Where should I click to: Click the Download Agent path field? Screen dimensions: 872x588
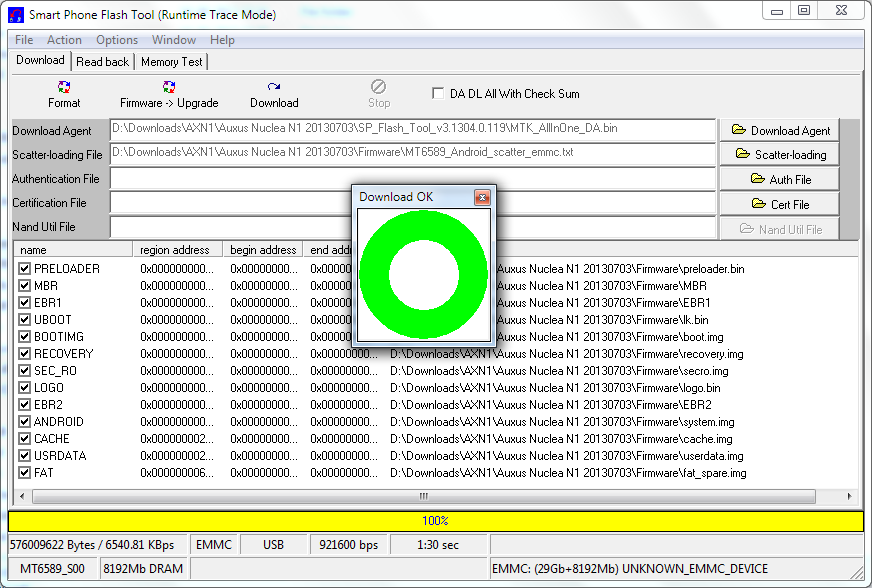click(413, 130)
